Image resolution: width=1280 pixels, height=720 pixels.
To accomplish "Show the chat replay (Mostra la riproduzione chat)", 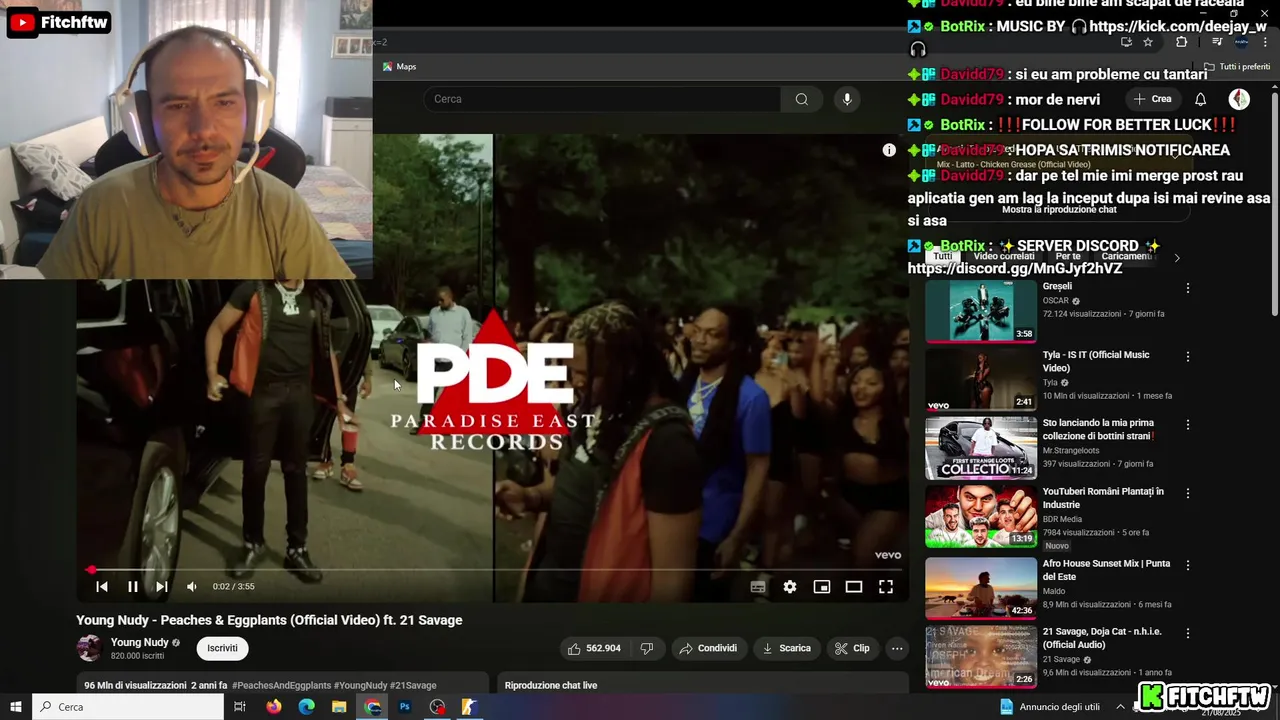I will pyautogui.click(x=1059, y=210).
